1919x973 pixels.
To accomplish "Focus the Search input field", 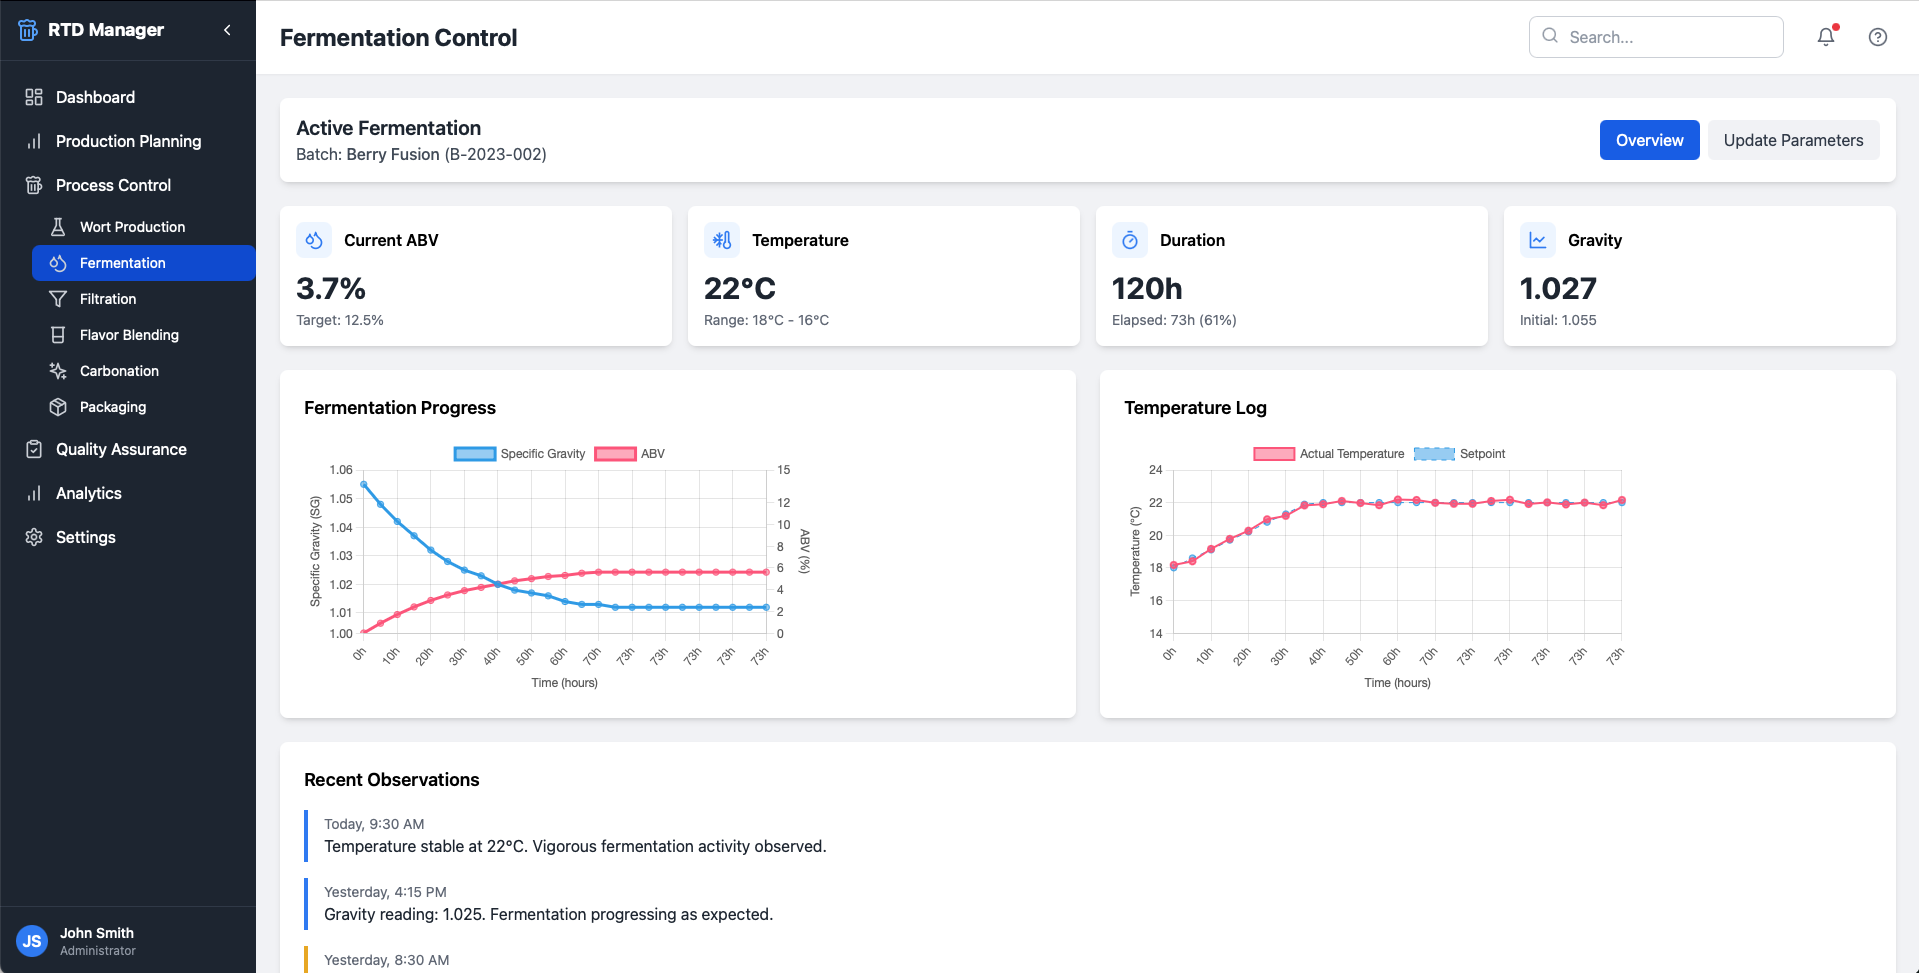I will pyautogui.click(x=1656, y=37).
